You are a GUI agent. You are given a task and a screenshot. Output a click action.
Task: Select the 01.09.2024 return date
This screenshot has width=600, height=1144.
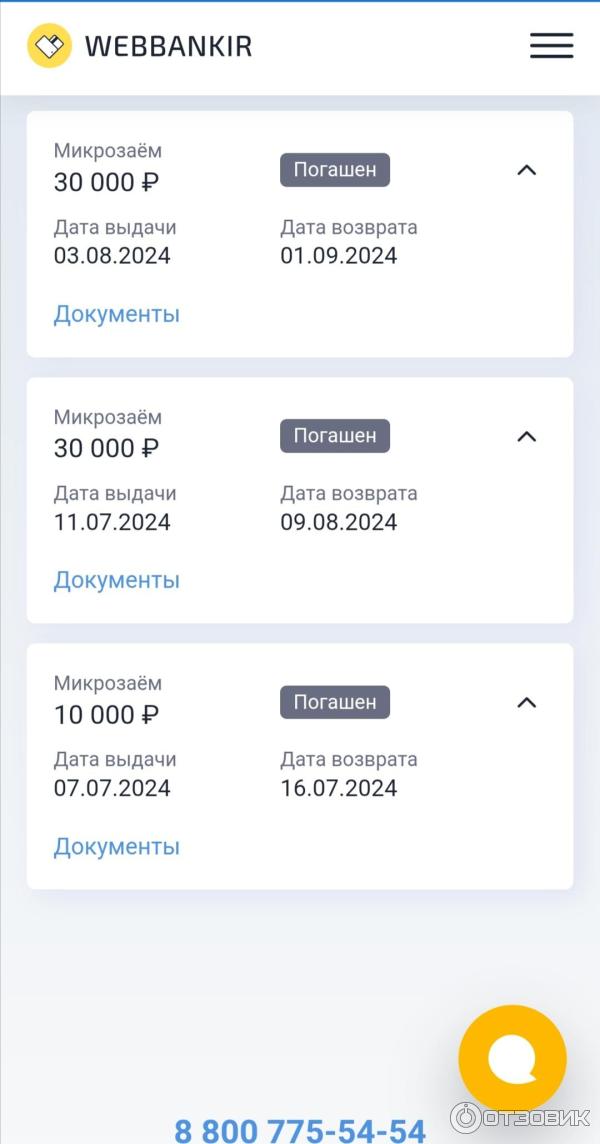coord(338,256)
